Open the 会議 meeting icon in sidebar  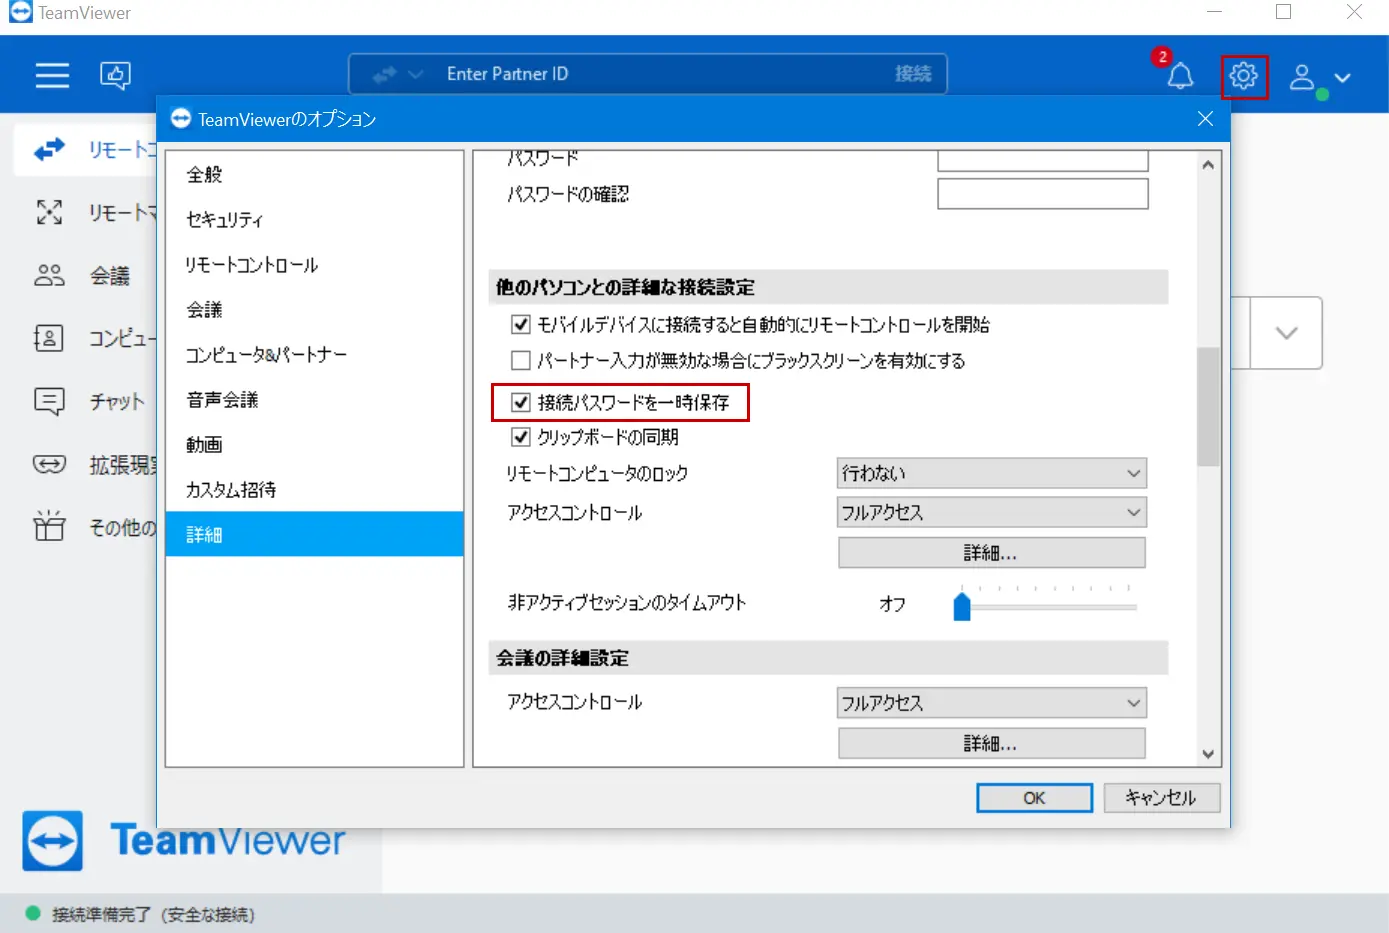tap(49, 275)
